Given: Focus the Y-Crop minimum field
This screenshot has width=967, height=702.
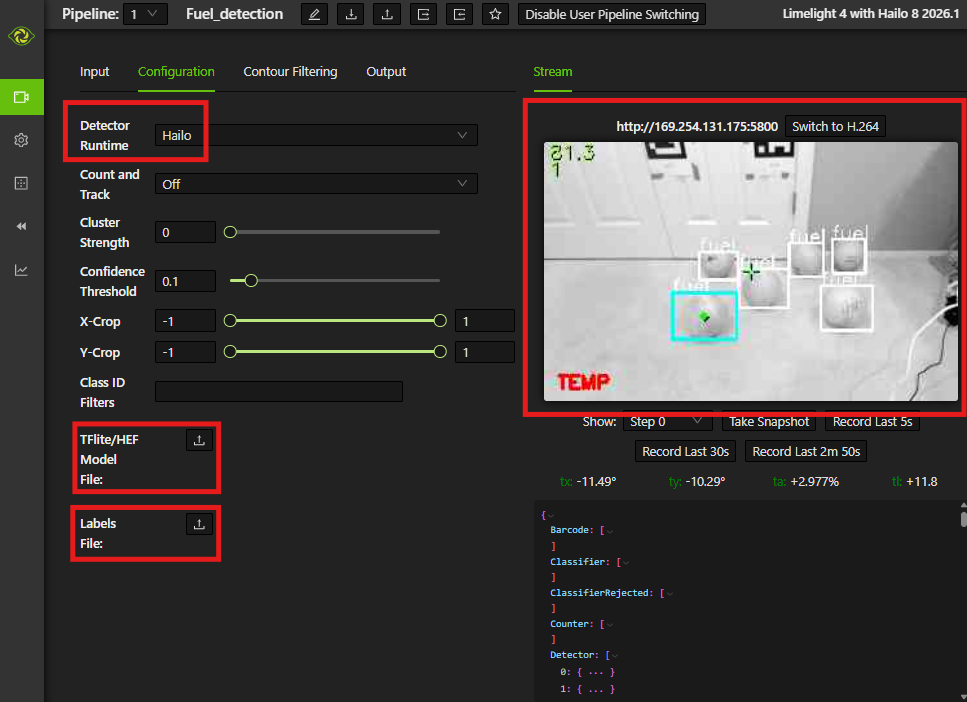Looking at the screenshot, I should pos(185,352).
